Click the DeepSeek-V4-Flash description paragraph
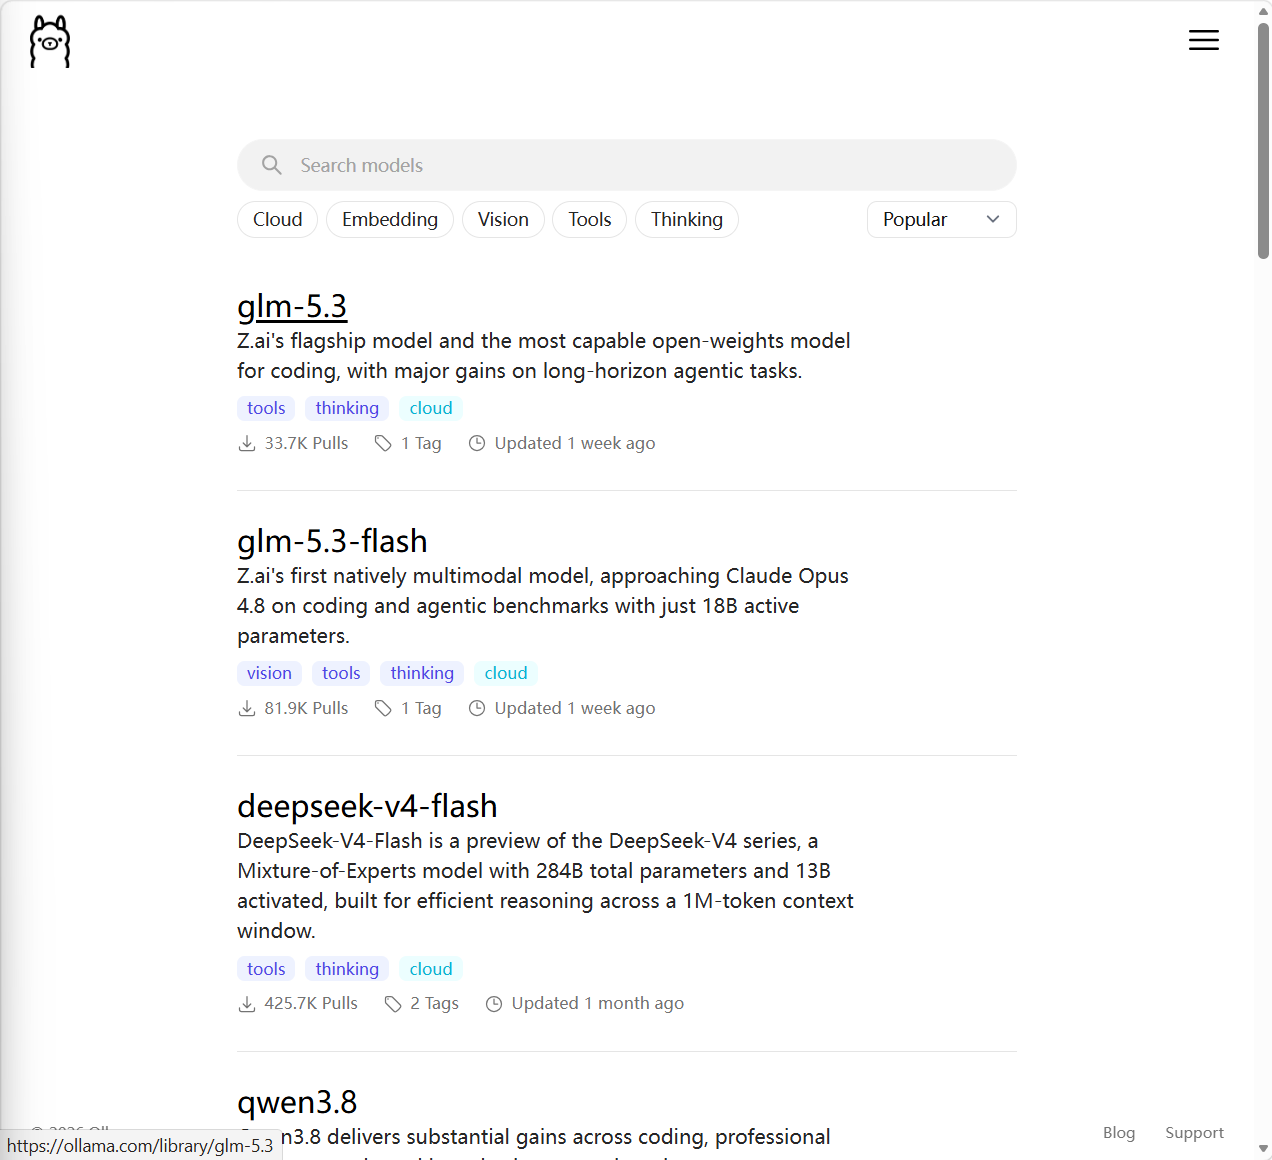The height and width of the screenshot is (1160, 1272). point(545,886)
